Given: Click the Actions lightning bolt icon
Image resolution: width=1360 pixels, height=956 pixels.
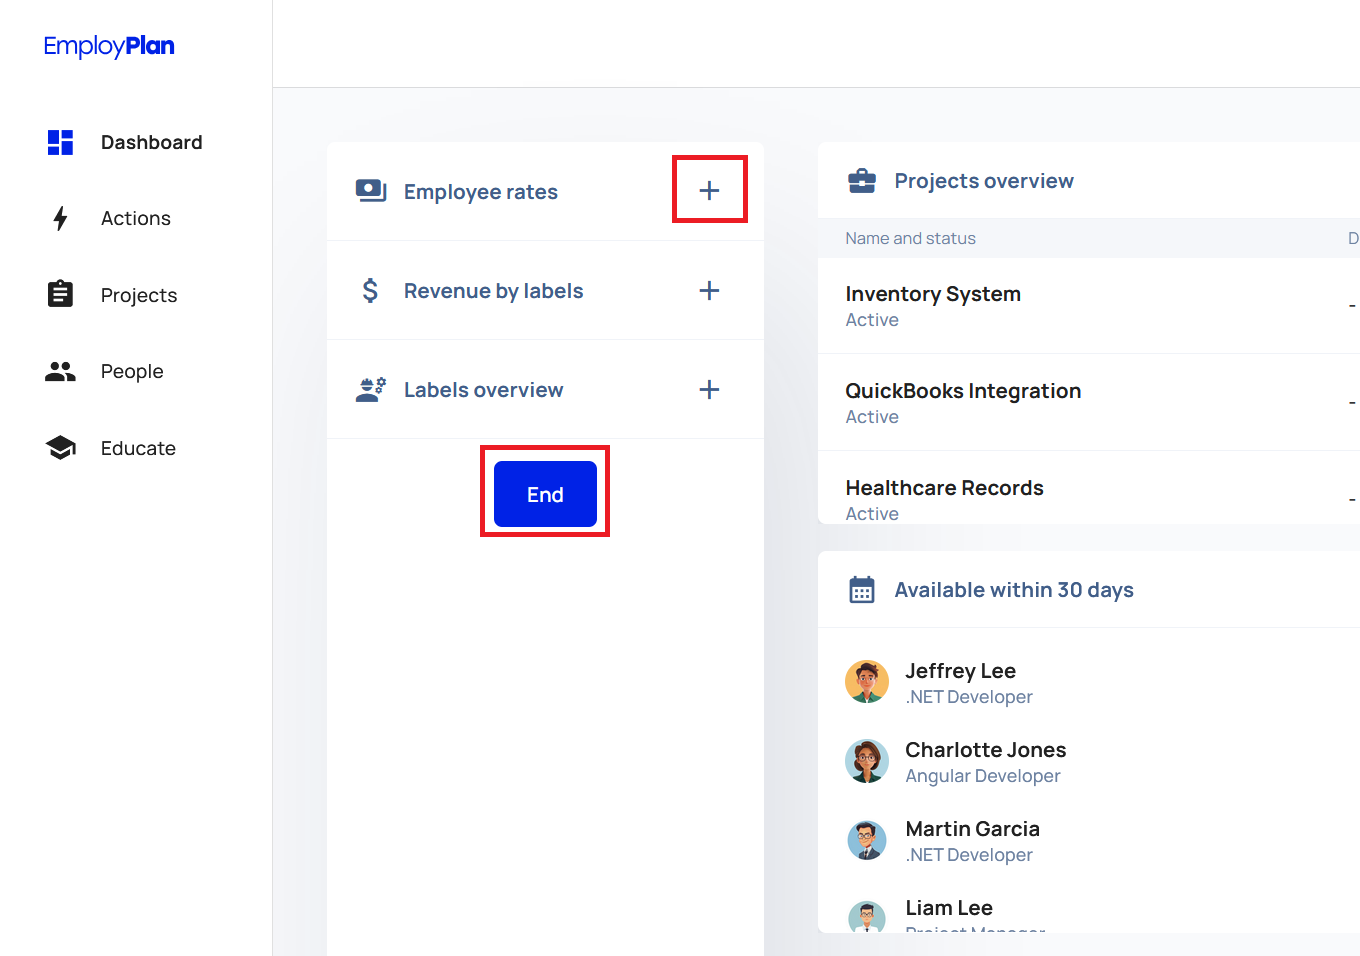Looking at the screenshot, I should [x=60, y=218].
